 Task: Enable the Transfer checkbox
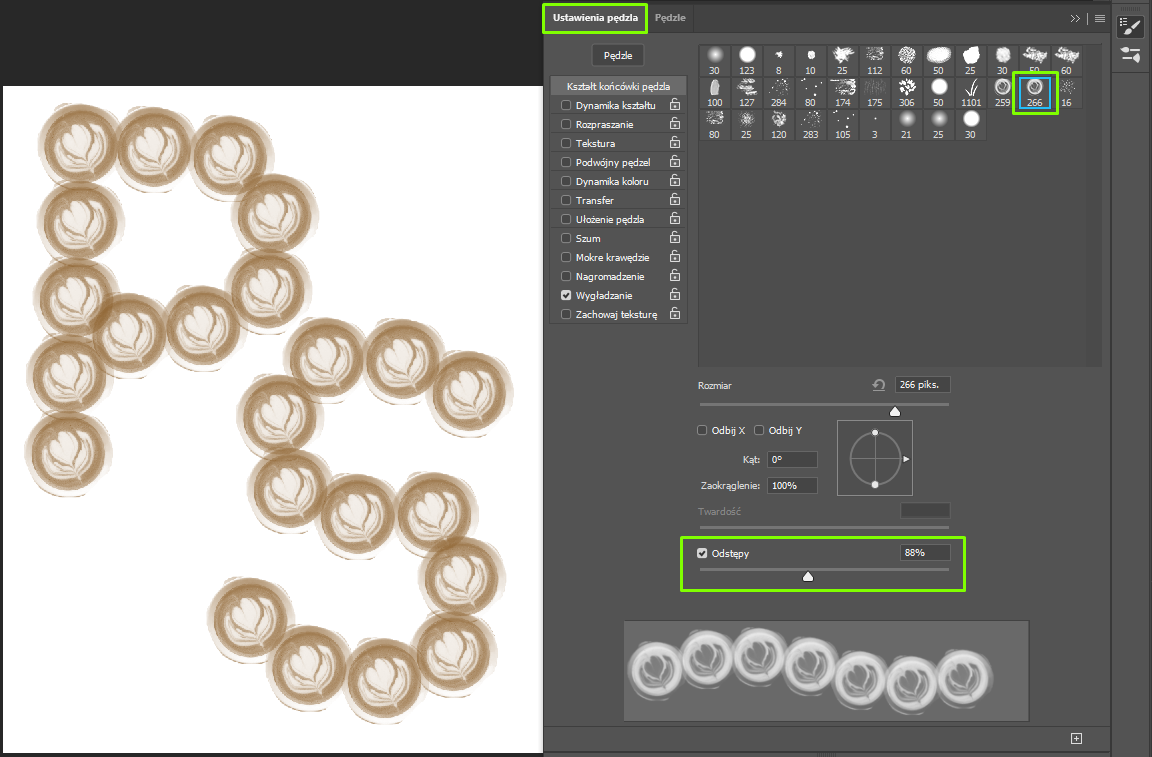tap(566, 200)
